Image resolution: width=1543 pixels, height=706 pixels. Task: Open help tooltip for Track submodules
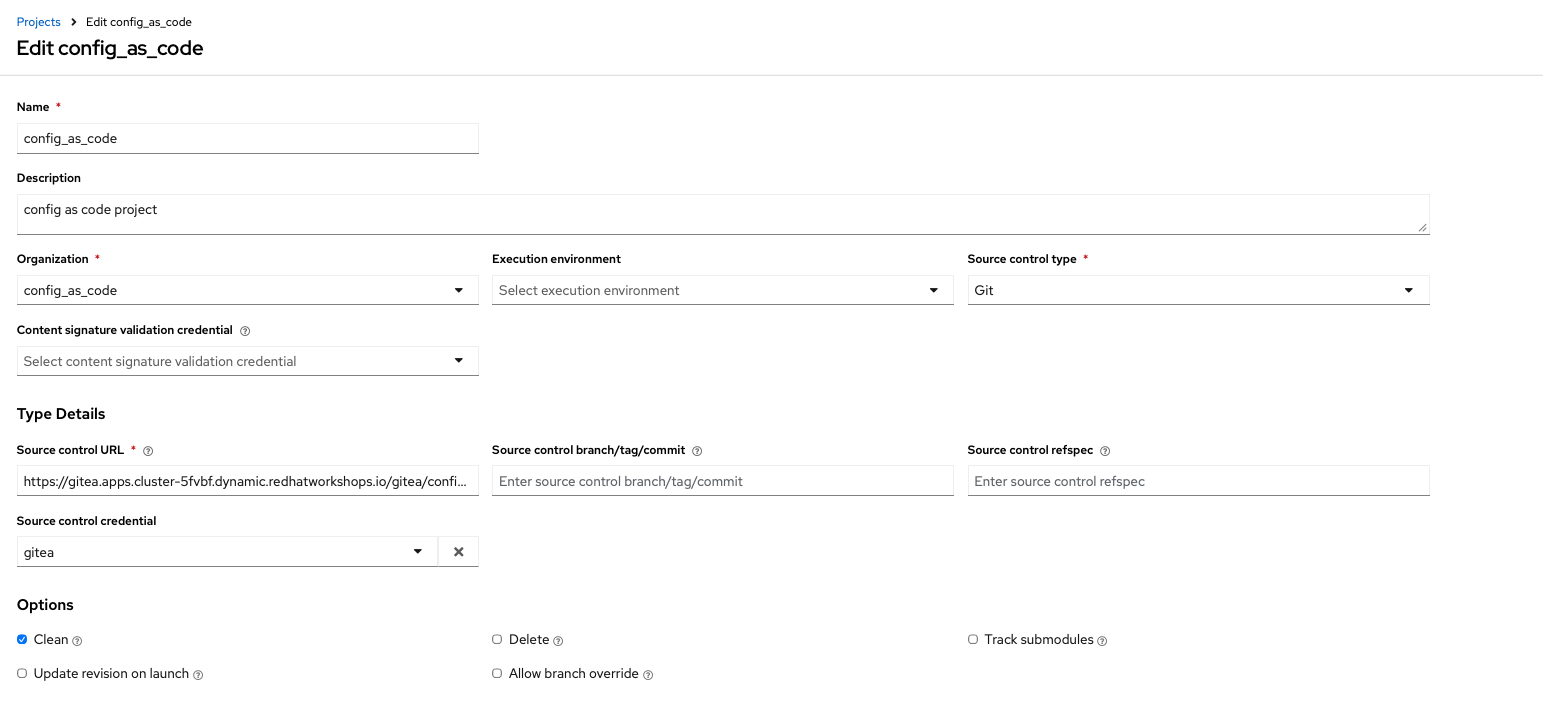1102,641
